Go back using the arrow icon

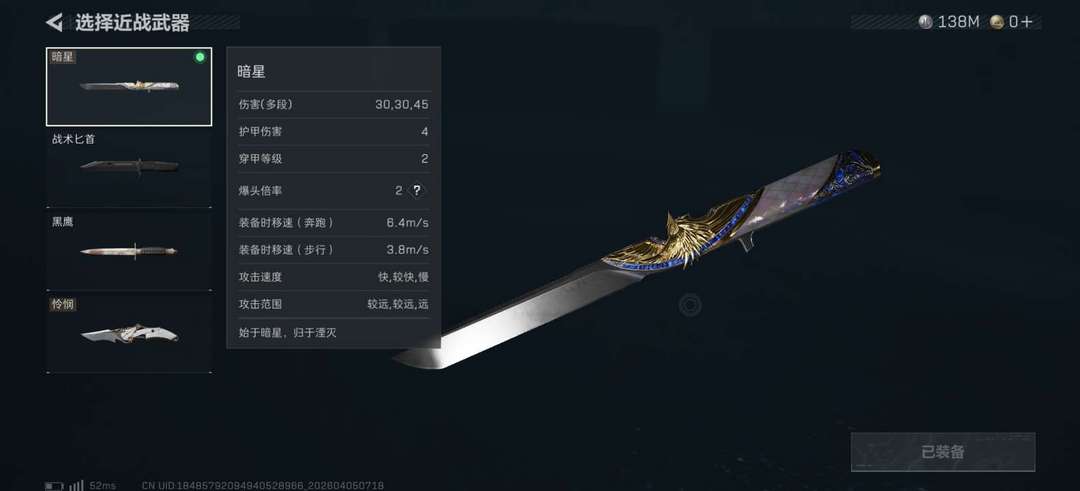pos(54,22)
